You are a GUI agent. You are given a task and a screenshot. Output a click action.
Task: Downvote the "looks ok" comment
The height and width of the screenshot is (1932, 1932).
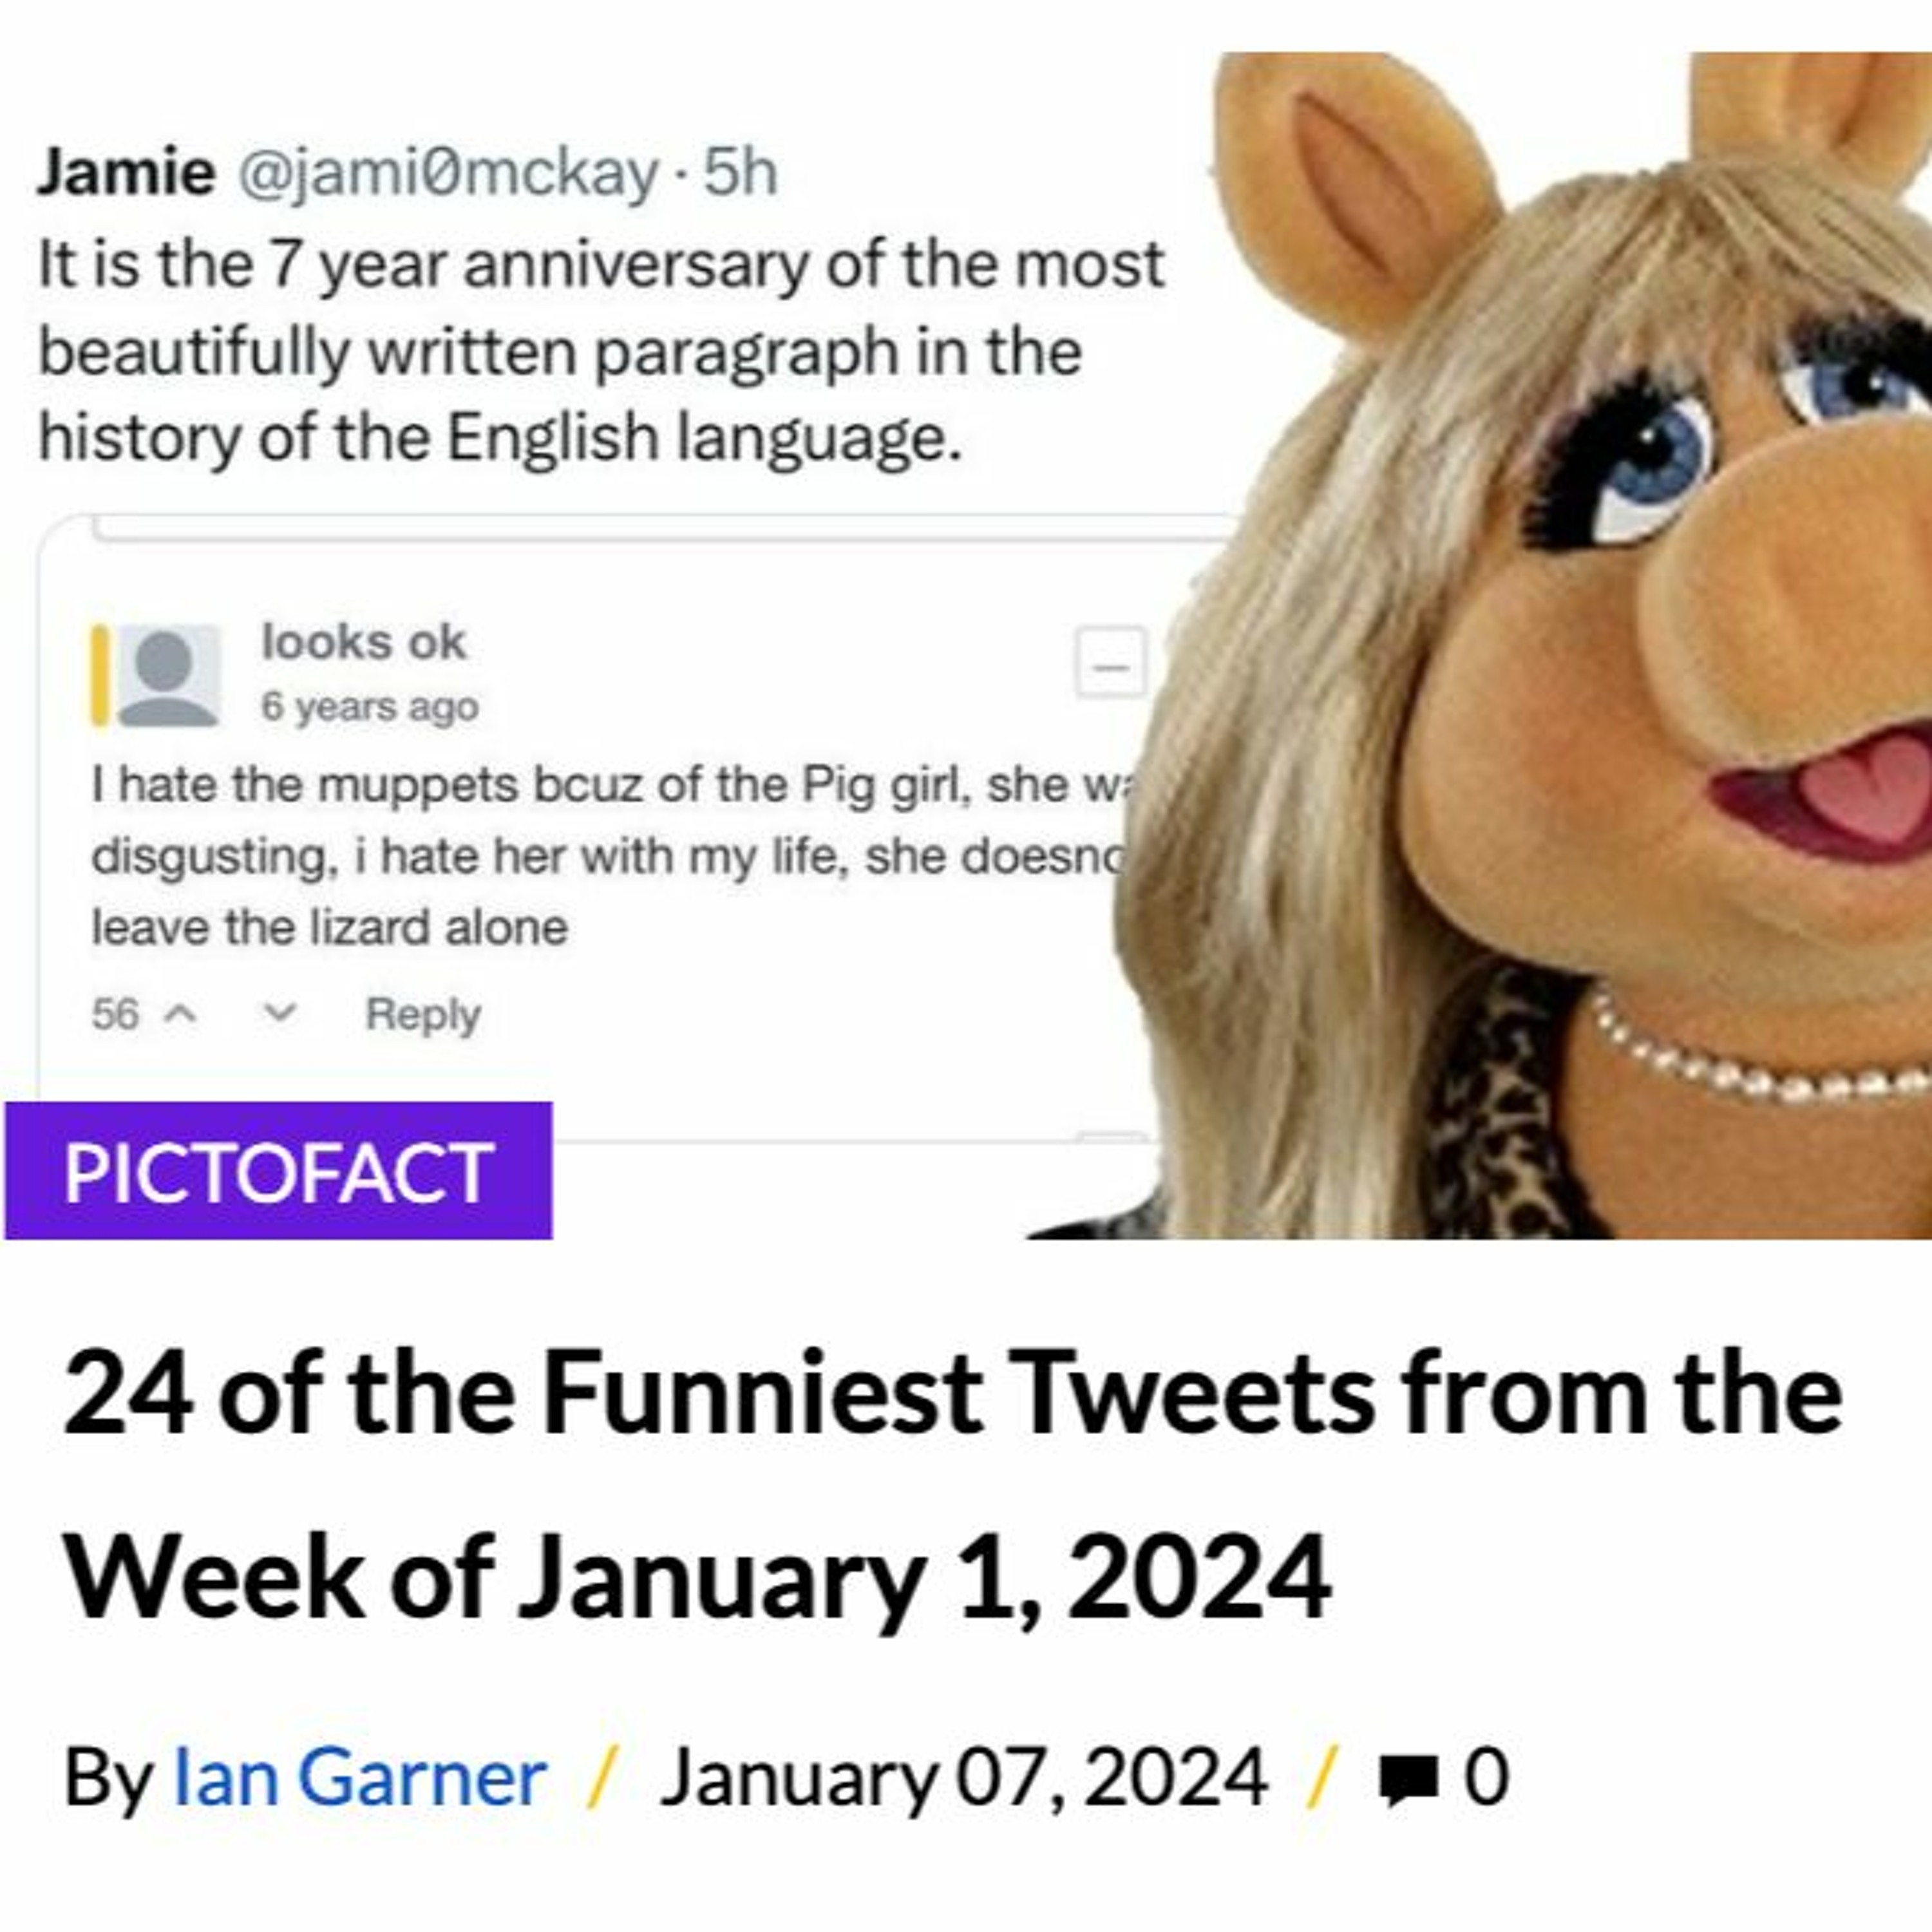click(279, 1014)
